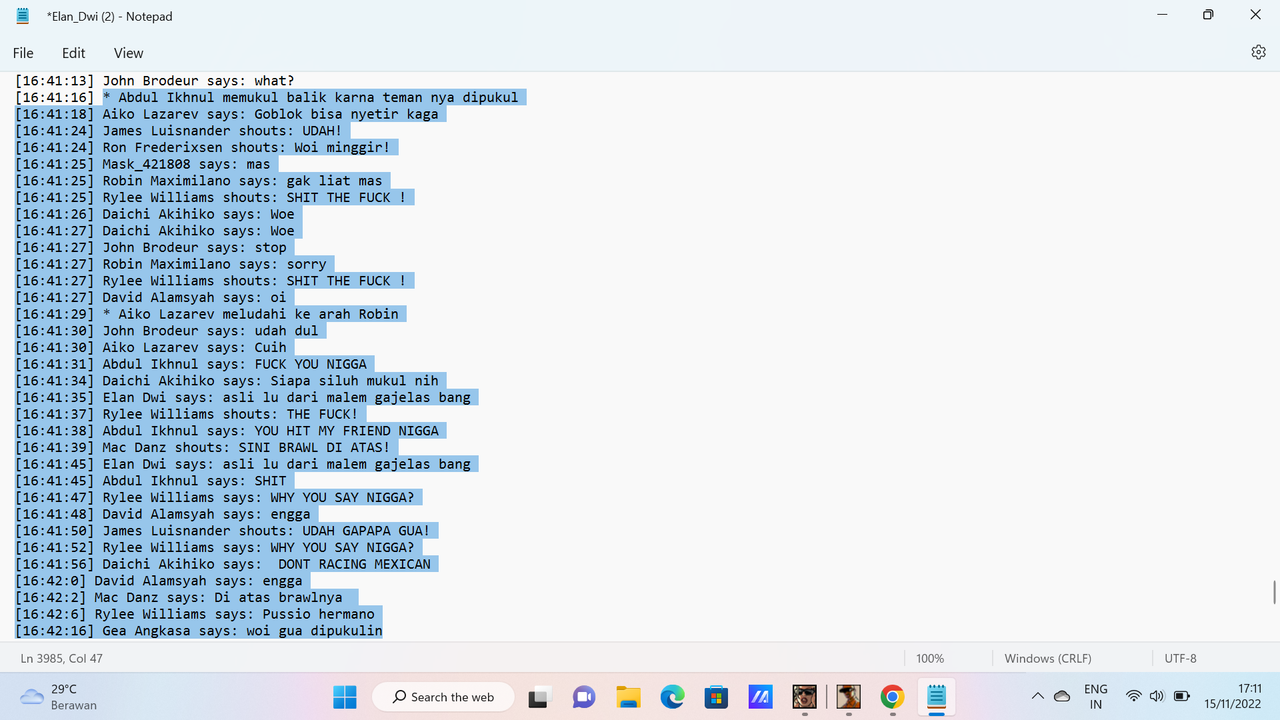Launch the Chat app from taskbar
Viewport: 1280px width, 720px height.
[584, 697]
